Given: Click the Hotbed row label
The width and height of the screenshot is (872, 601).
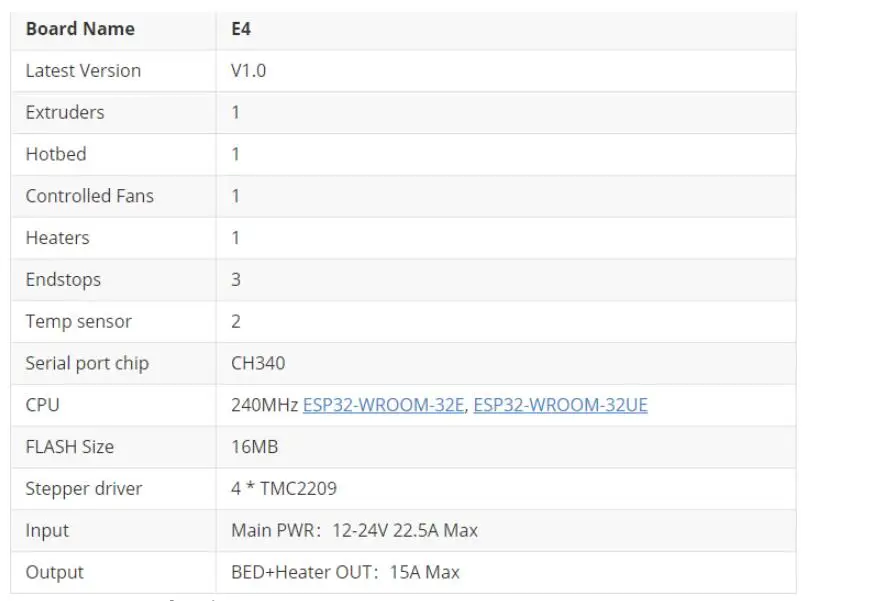Looking at the screenshot, I should pyautogui.click(x=56, y=154).
